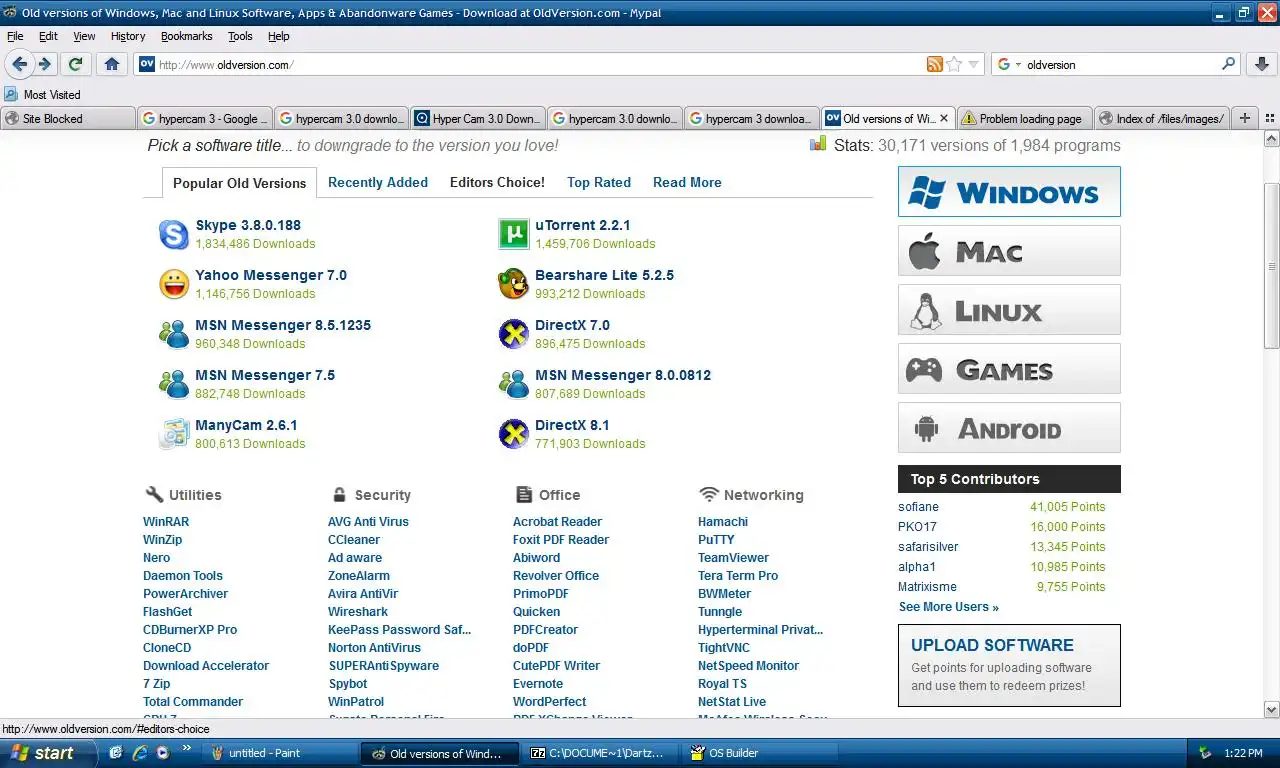Click the DirectX 7.0 icon
The width and height of the screenshot is (1280, 768).
(513, 334)
